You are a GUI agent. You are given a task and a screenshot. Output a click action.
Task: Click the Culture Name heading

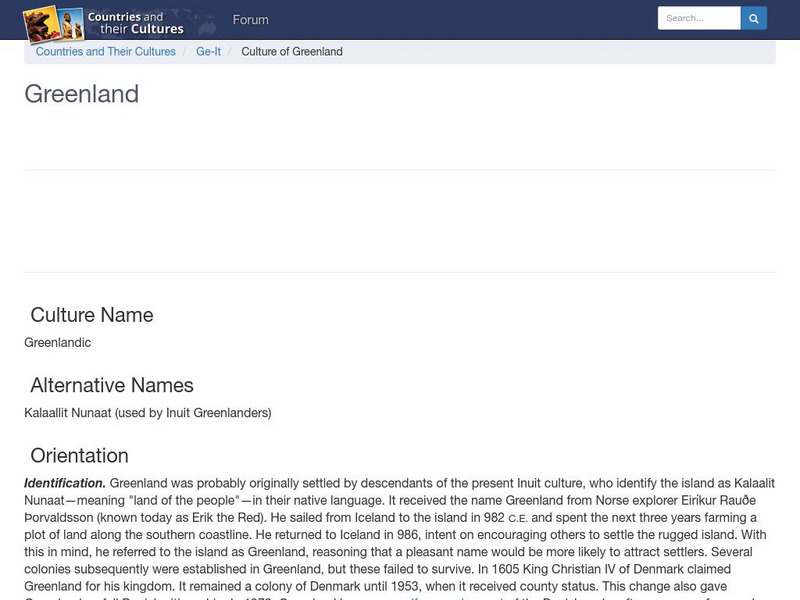[92, 315]
